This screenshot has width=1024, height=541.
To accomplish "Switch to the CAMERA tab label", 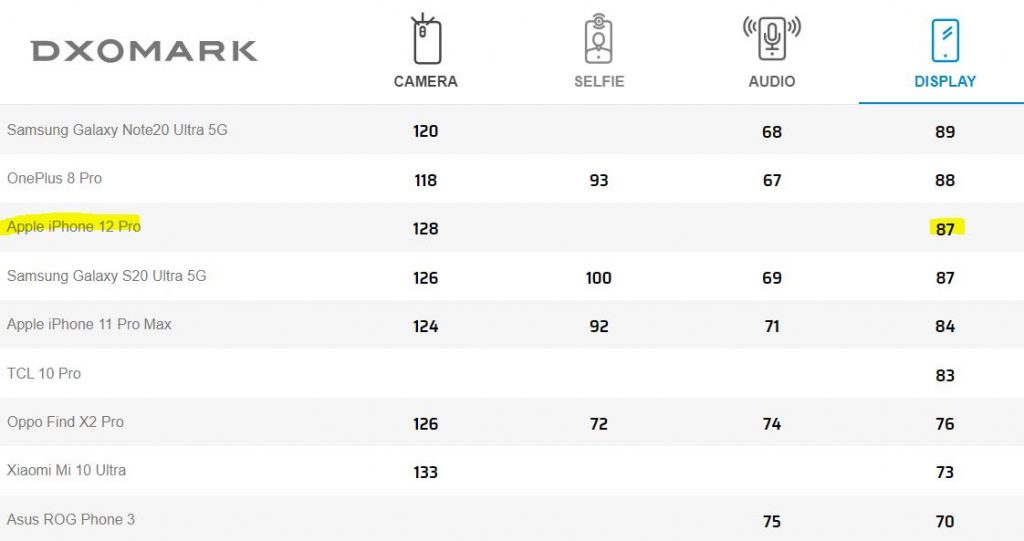I will [x=426, y=82].
